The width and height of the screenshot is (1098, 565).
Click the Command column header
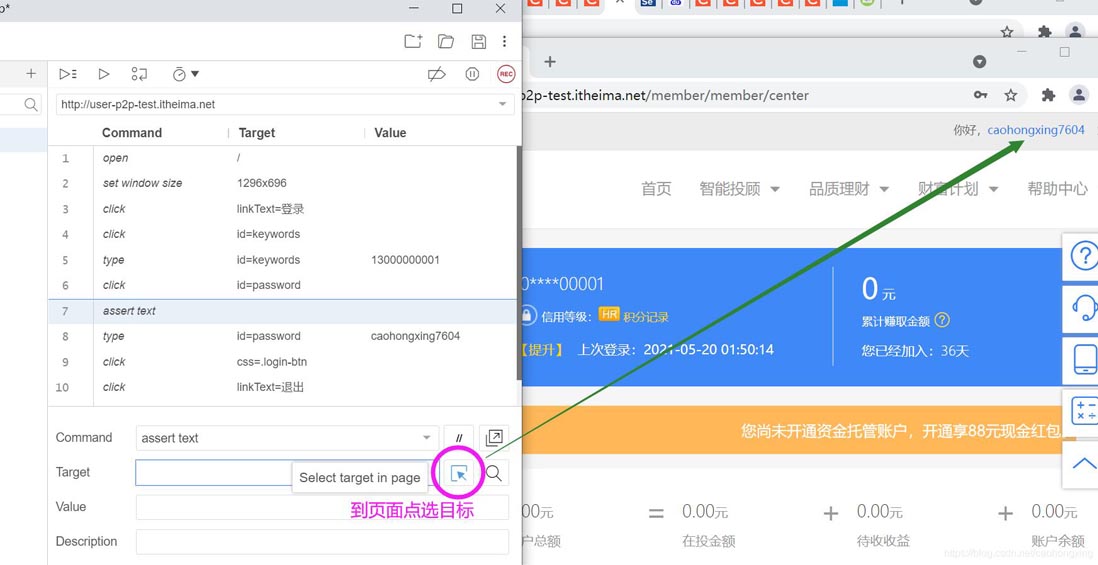(132, 133)
